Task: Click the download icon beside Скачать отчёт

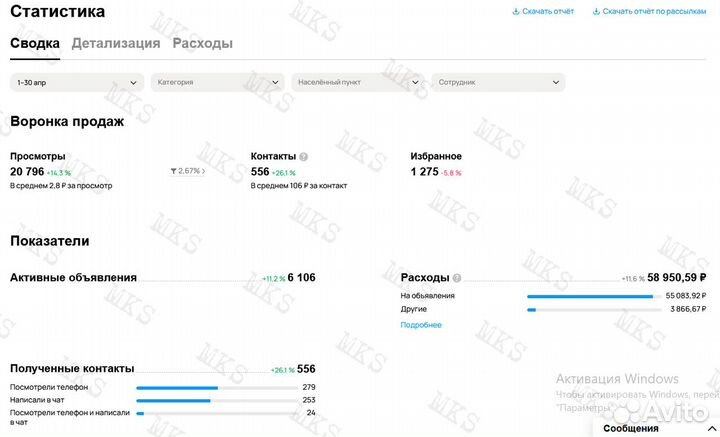Action: click(516, 12)
